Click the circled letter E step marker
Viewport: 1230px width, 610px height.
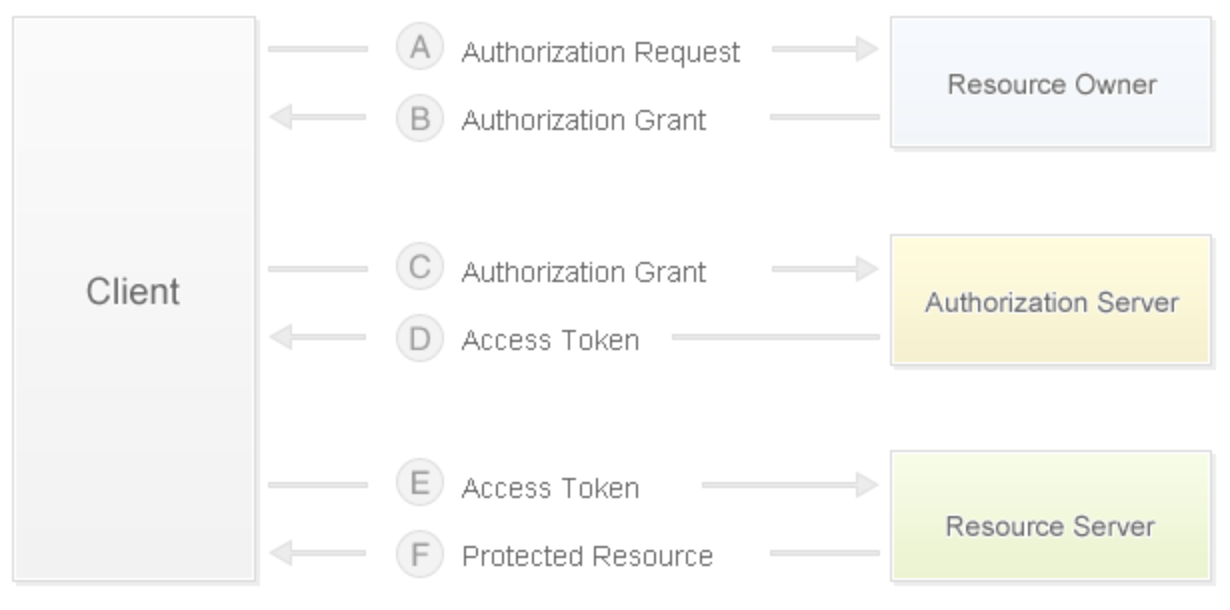tap(420, 485)
